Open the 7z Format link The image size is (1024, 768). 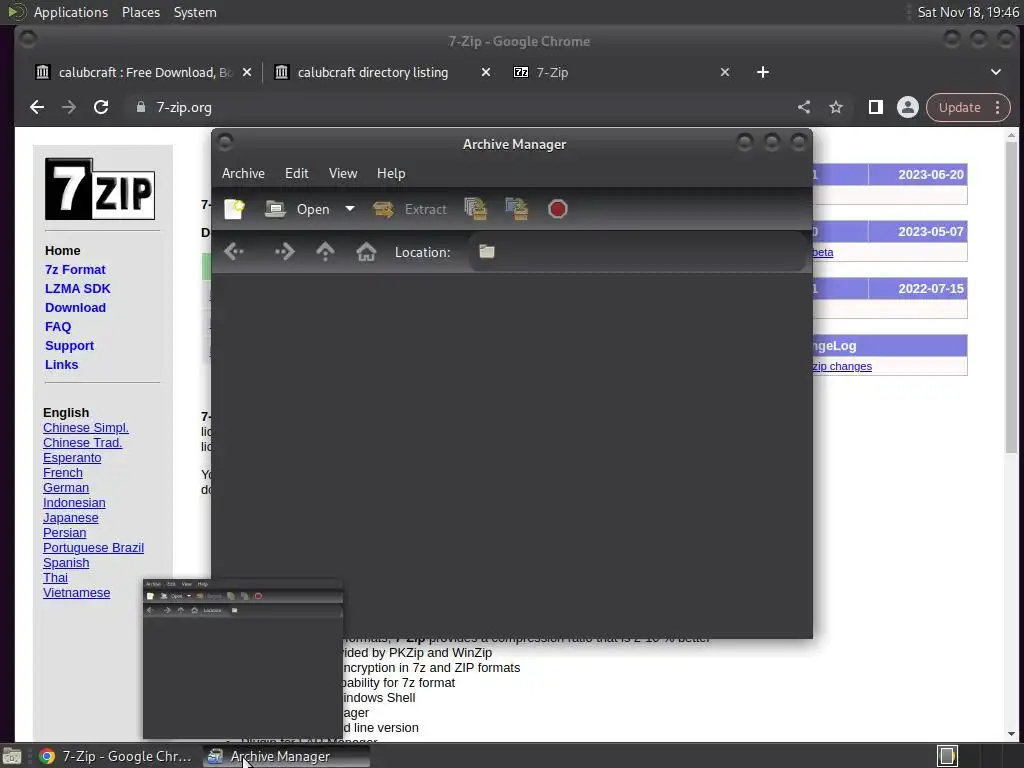pyautogui.click(x=75, y=270)
